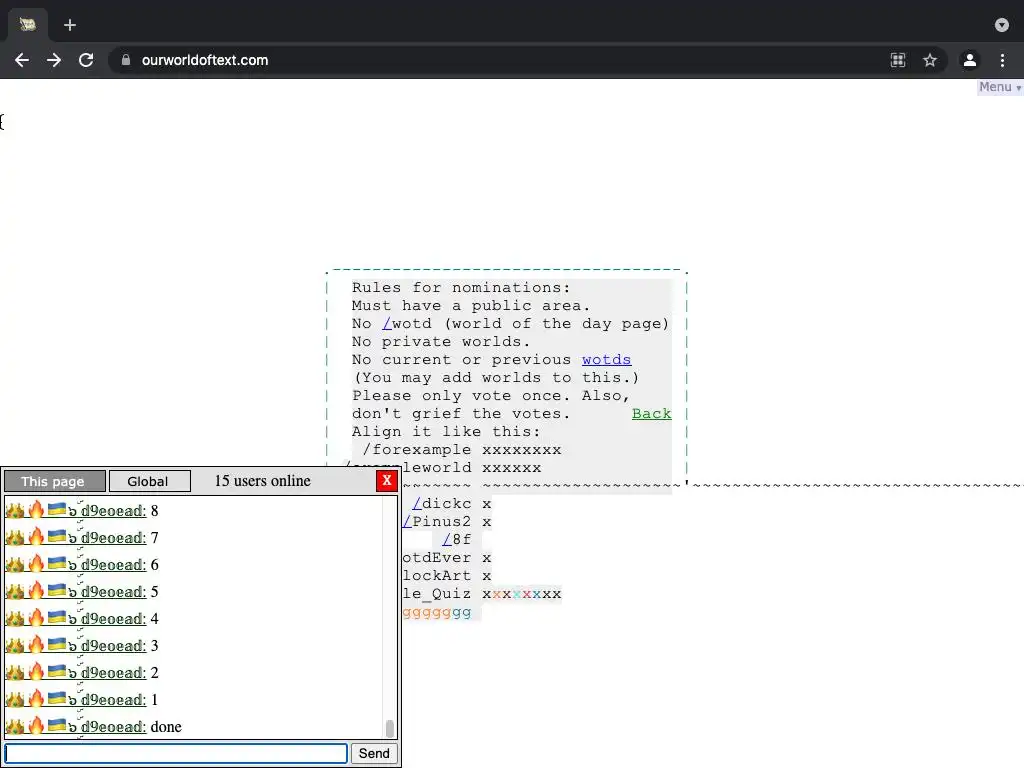Go forward using the browser forward arrow
1024x768 pixels.
coord(54,60)
